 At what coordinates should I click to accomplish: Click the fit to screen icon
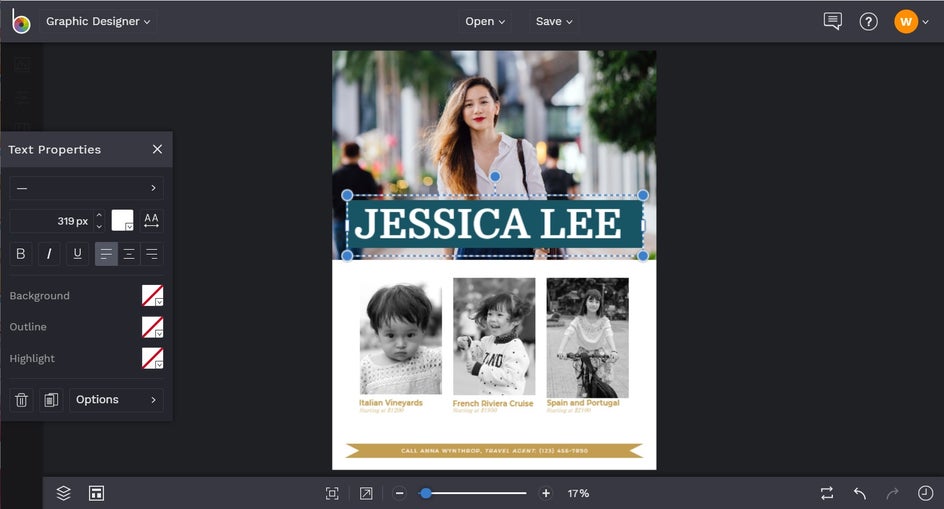click(332, 493)
